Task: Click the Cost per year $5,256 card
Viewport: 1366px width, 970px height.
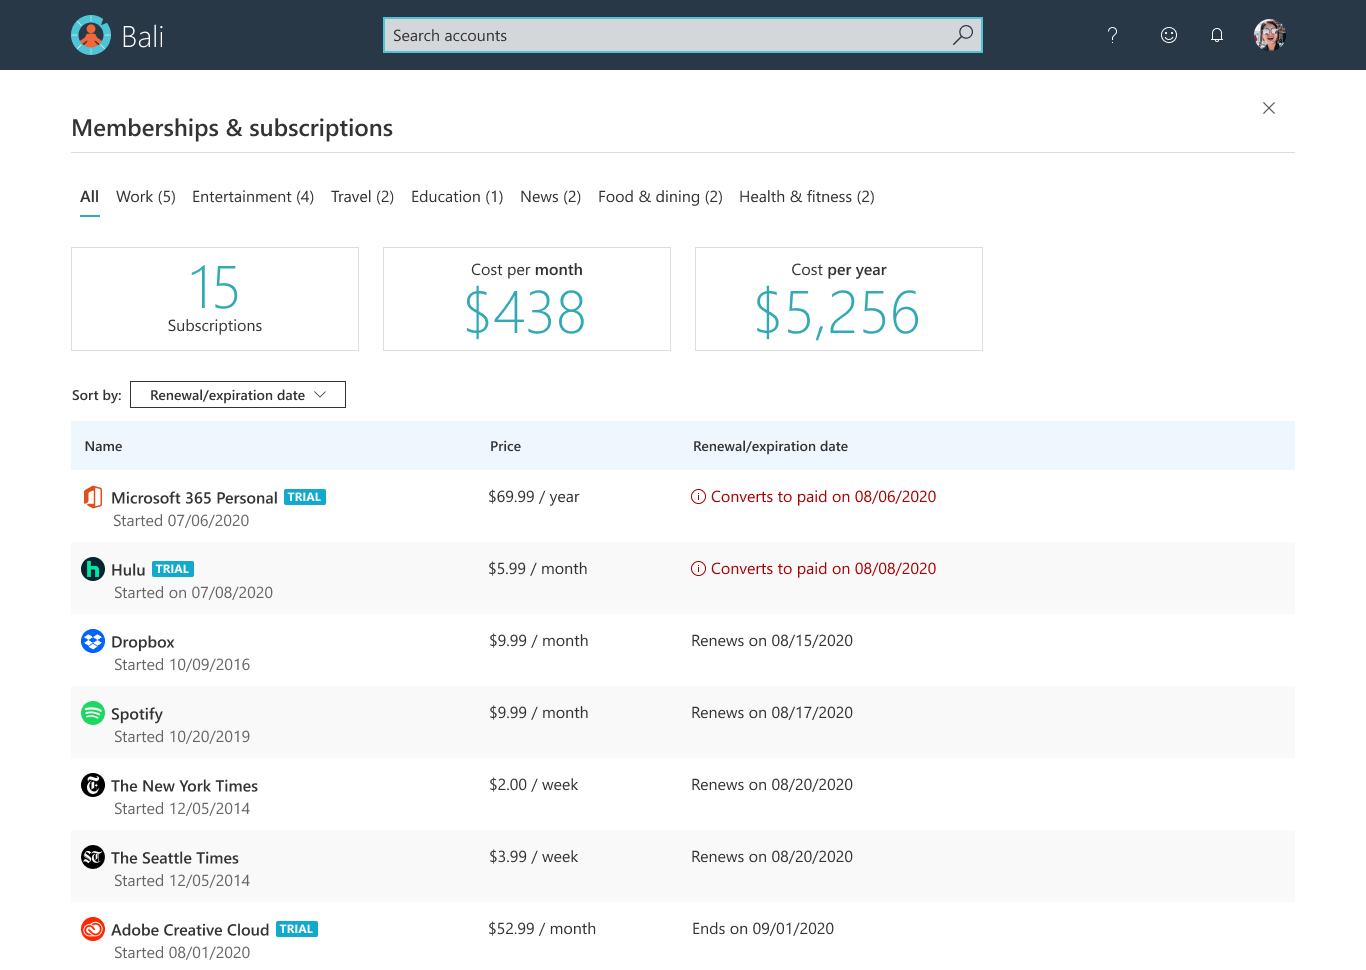Action: pyautogui.click(x=839, y=299)
